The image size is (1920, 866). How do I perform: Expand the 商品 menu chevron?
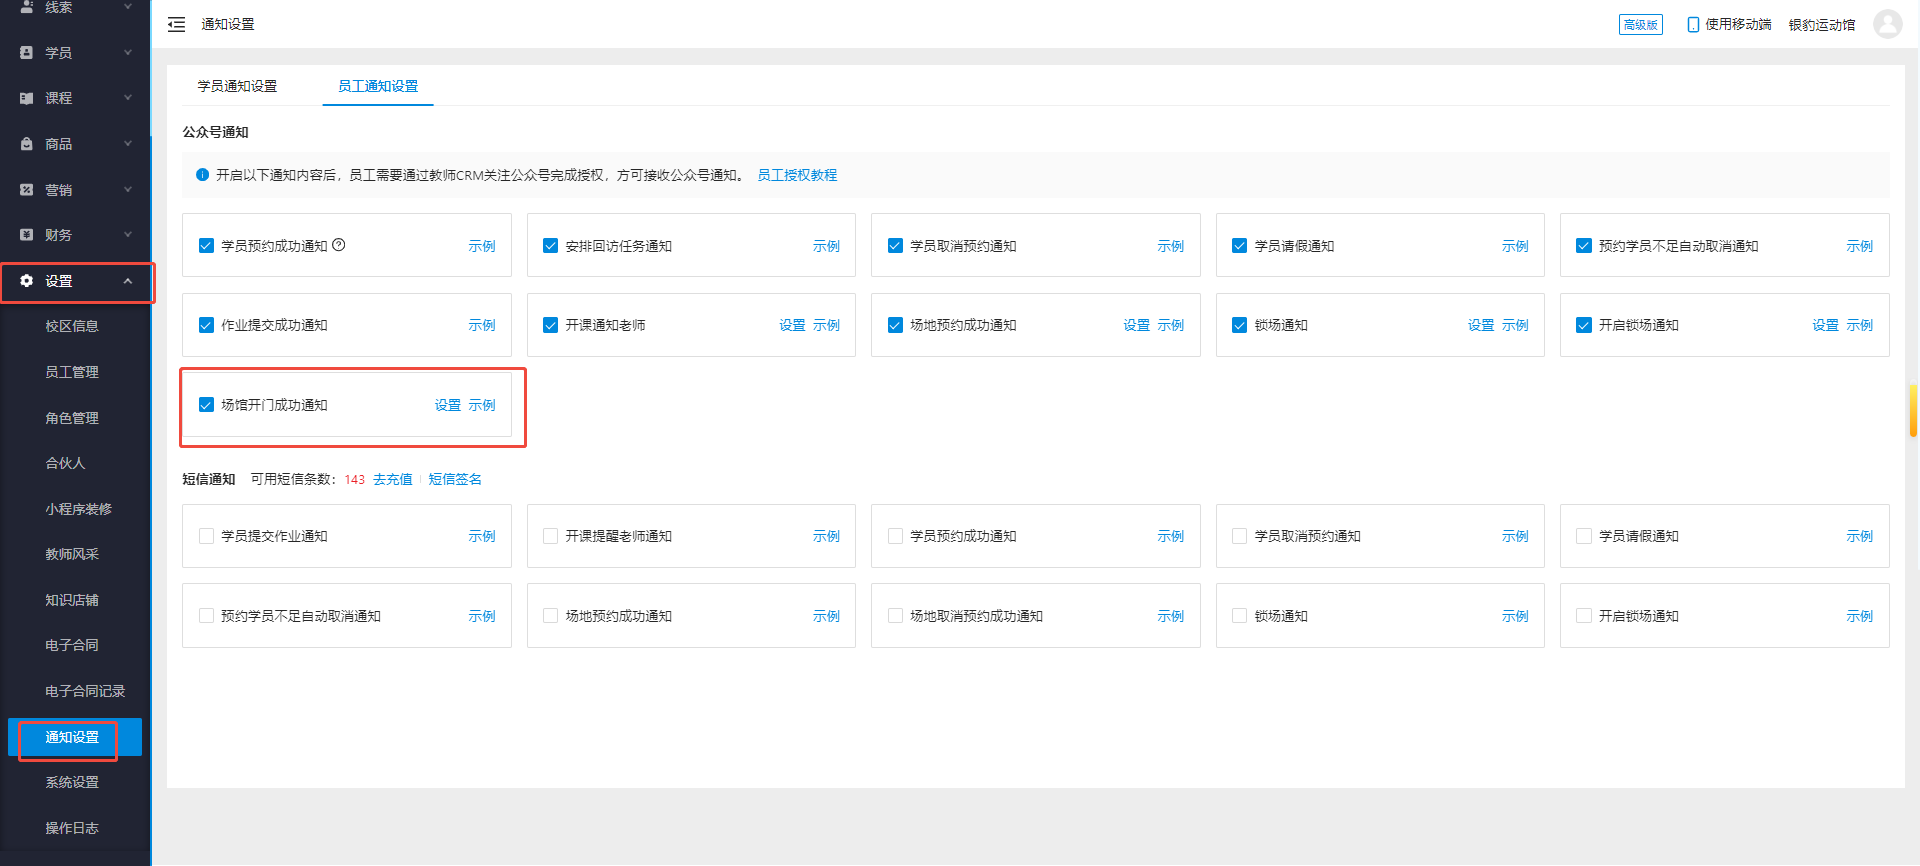click(x=128, y=144)
